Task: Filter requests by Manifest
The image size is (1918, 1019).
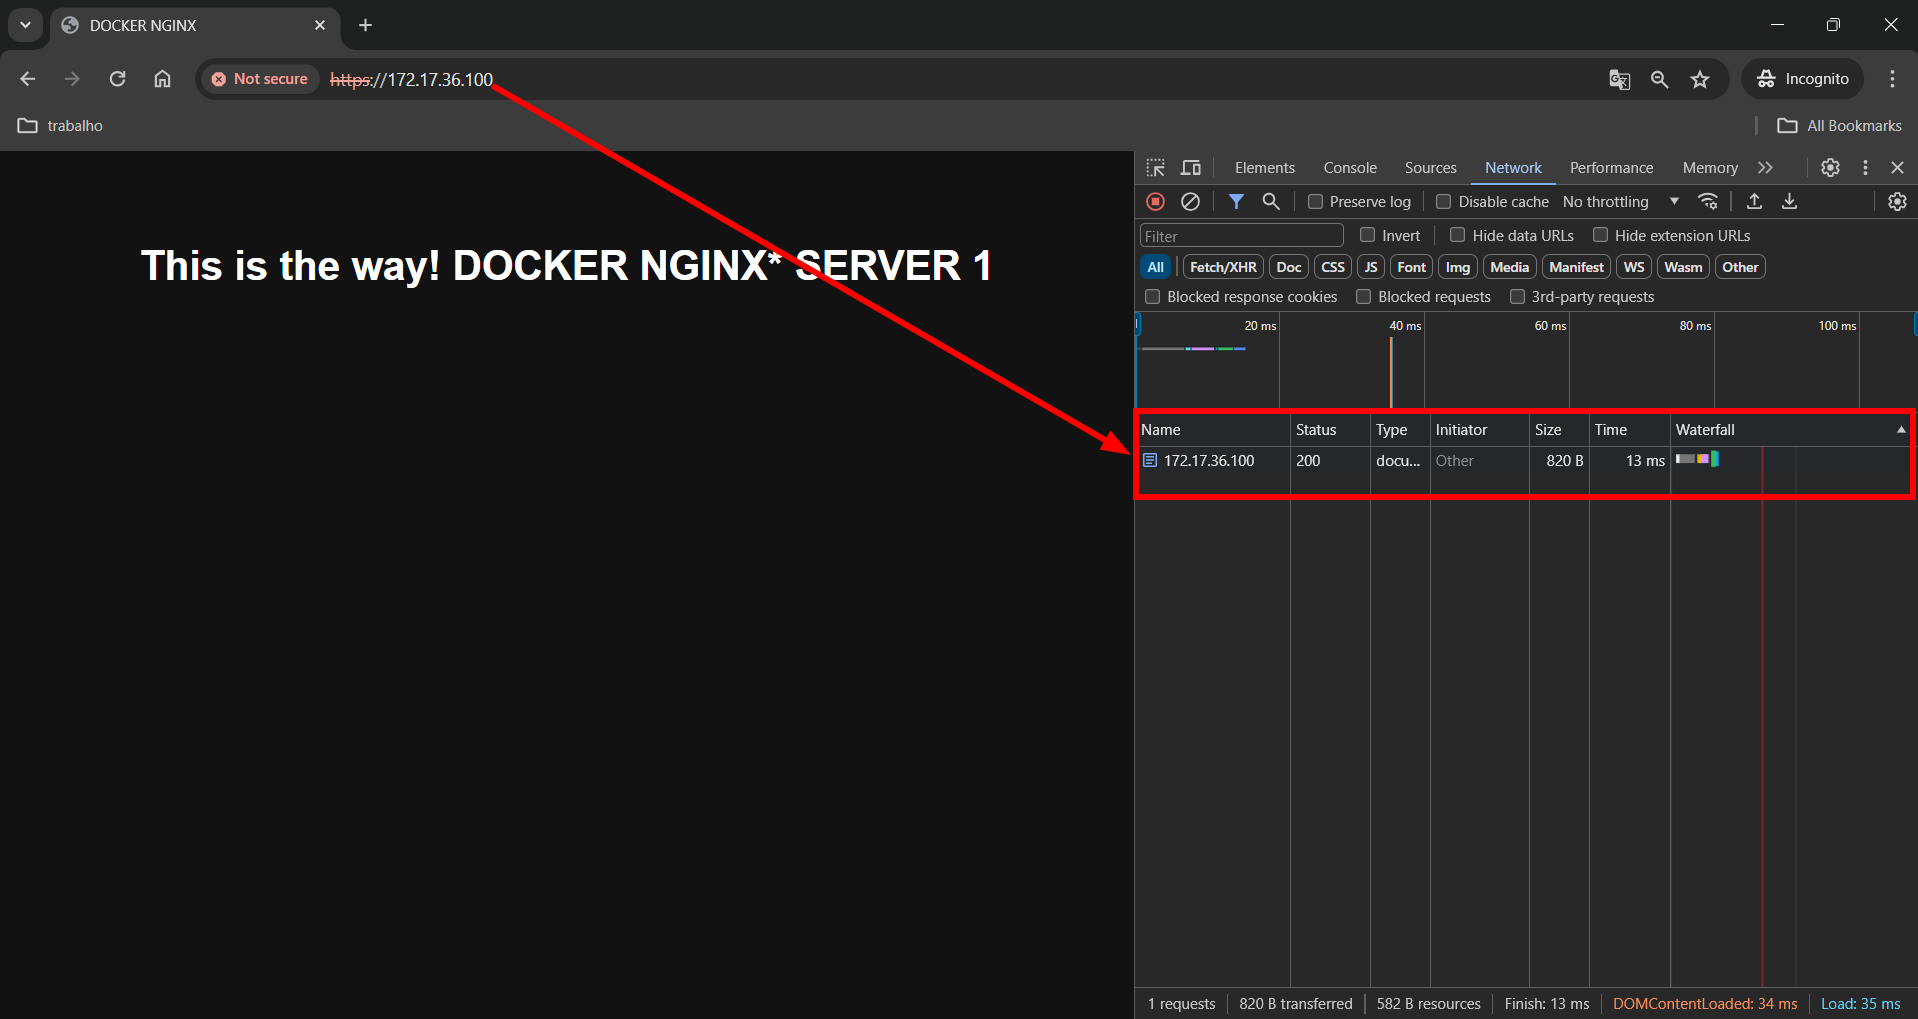Action: (x=1576, y=267)
